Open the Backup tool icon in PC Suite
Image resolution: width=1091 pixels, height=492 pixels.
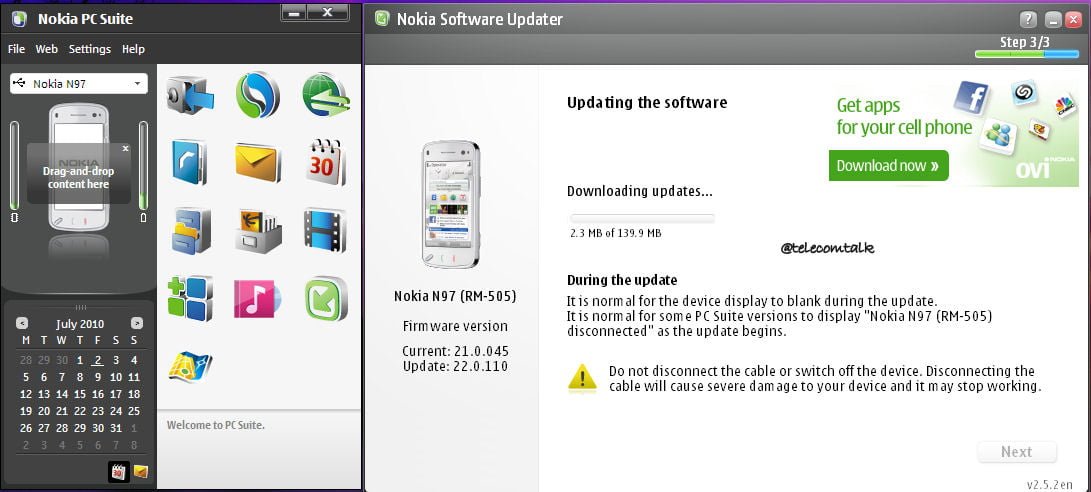tap(190, 96)
